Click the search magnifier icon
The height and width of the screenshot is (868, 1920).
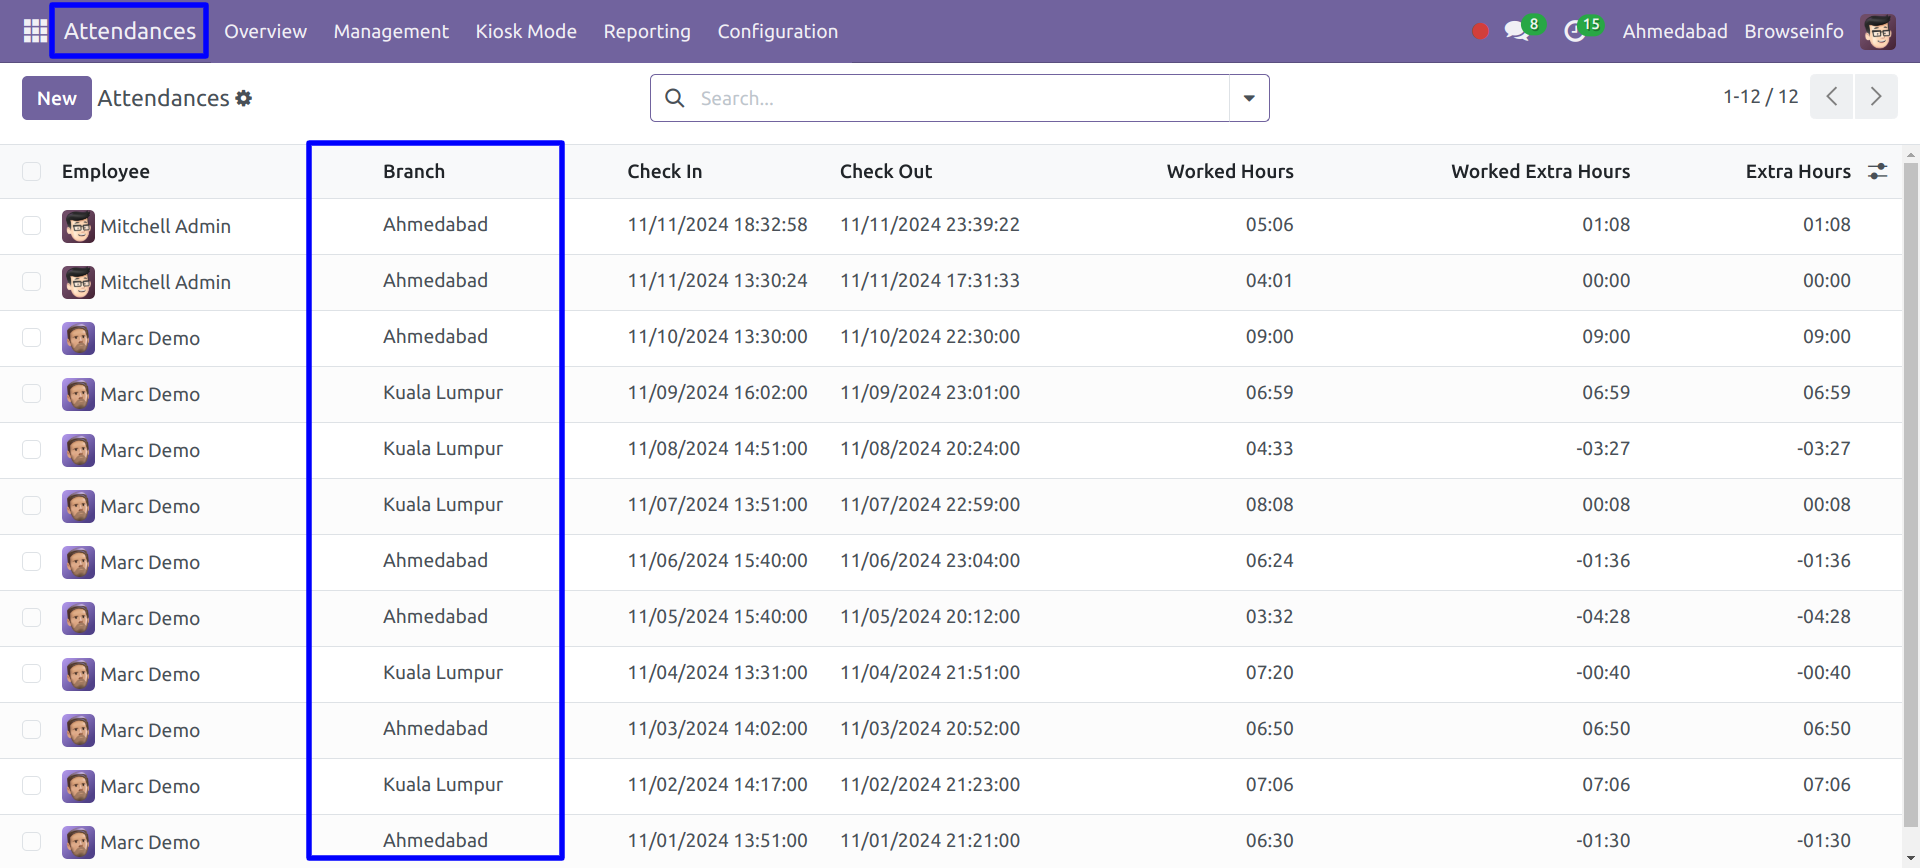click(675, 98)
